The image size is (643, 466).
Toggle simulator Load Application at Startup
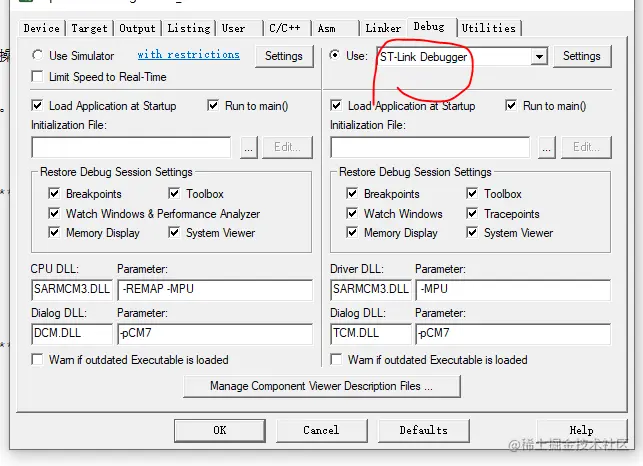(x=37, y=105)
